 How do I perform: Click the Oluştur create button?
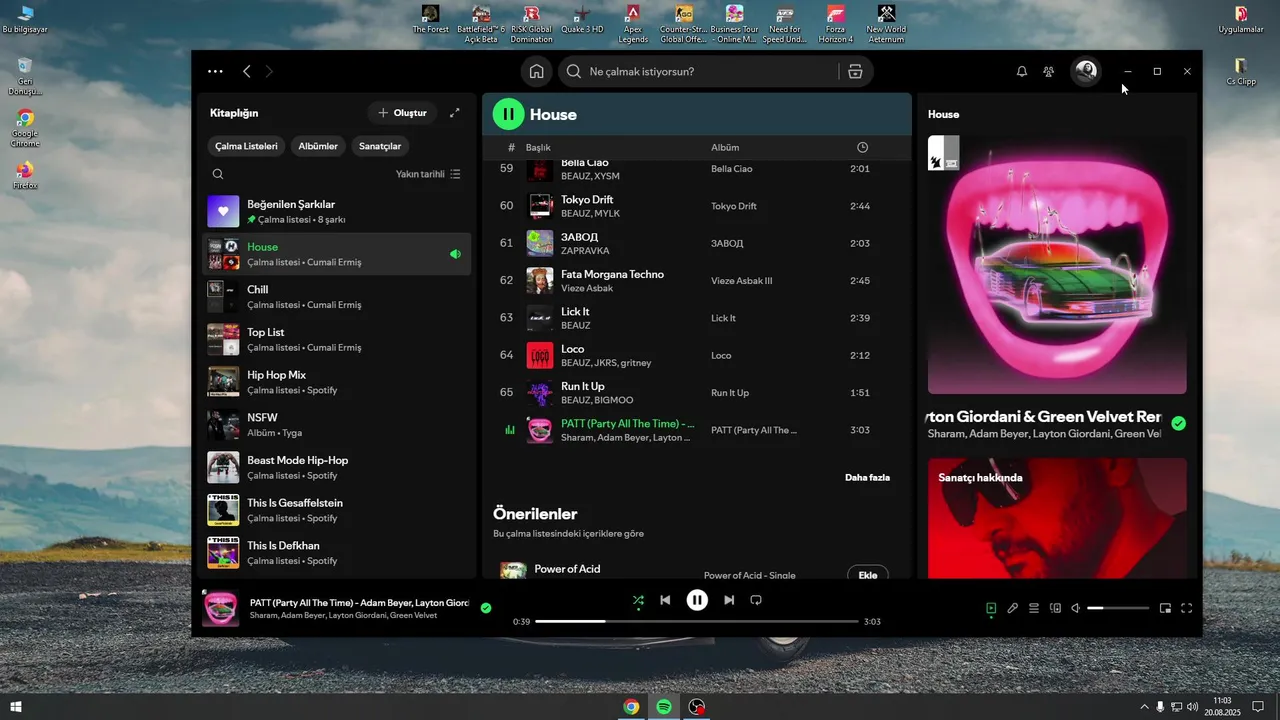(402, 113)
